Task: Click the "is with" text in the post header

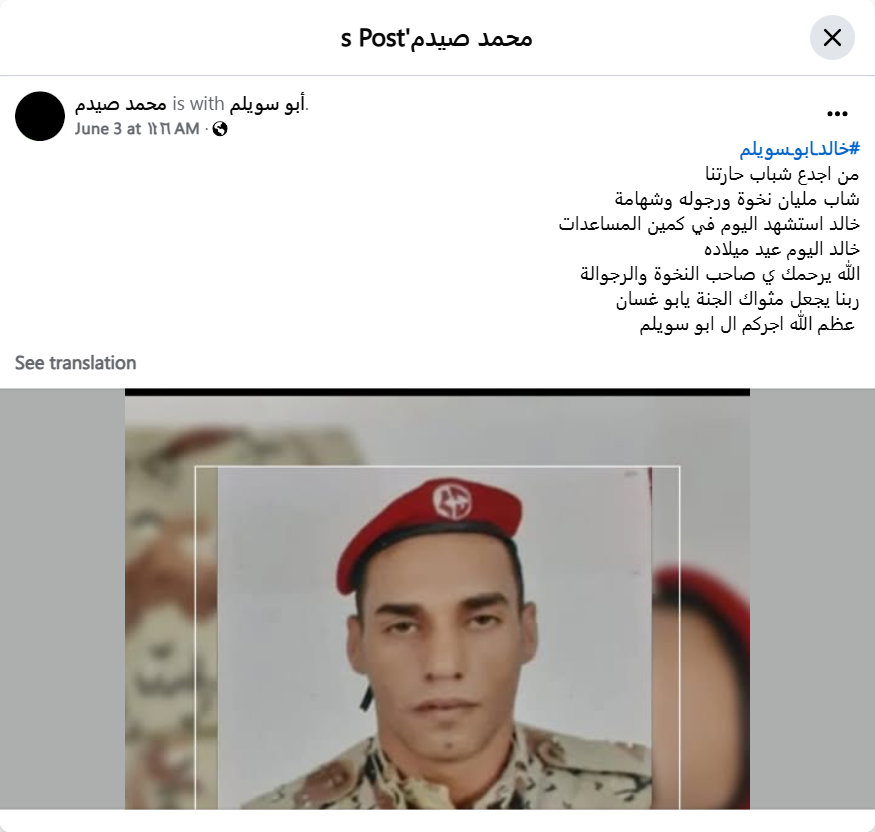Action: [x=198, y=104]
